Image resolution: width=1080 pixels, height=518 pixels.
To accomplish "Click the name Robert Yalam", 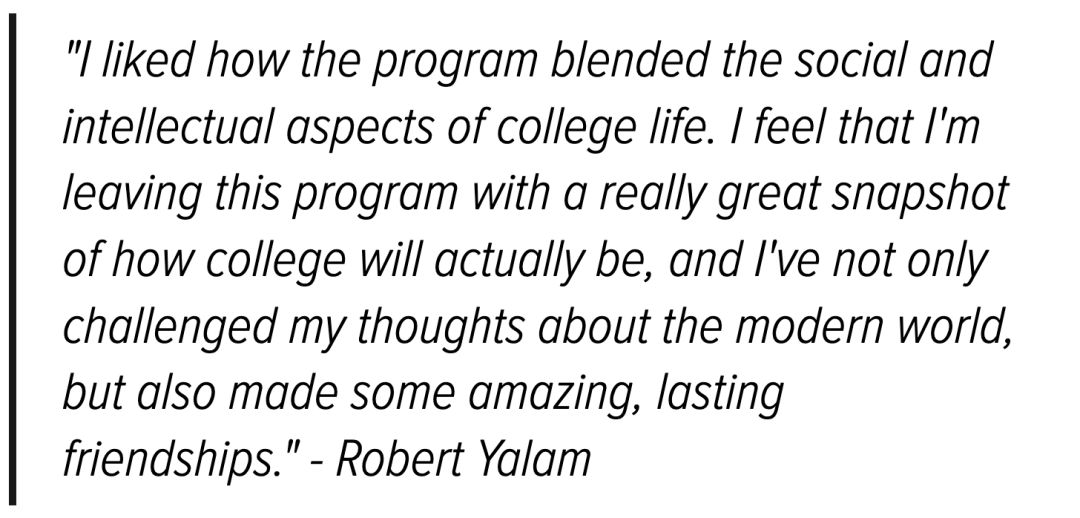I will [464, 459].
